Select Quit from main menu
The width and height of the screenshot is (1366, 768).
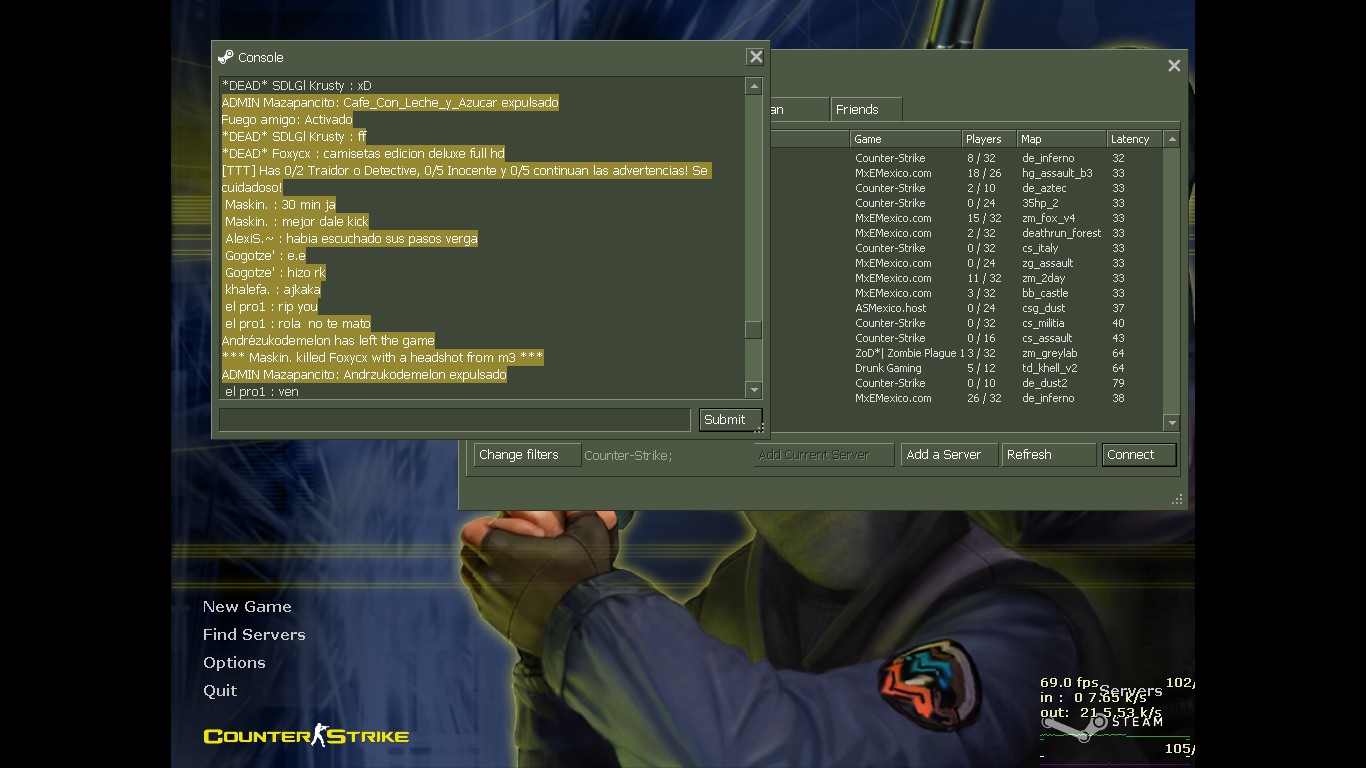[x=220, y=691]
